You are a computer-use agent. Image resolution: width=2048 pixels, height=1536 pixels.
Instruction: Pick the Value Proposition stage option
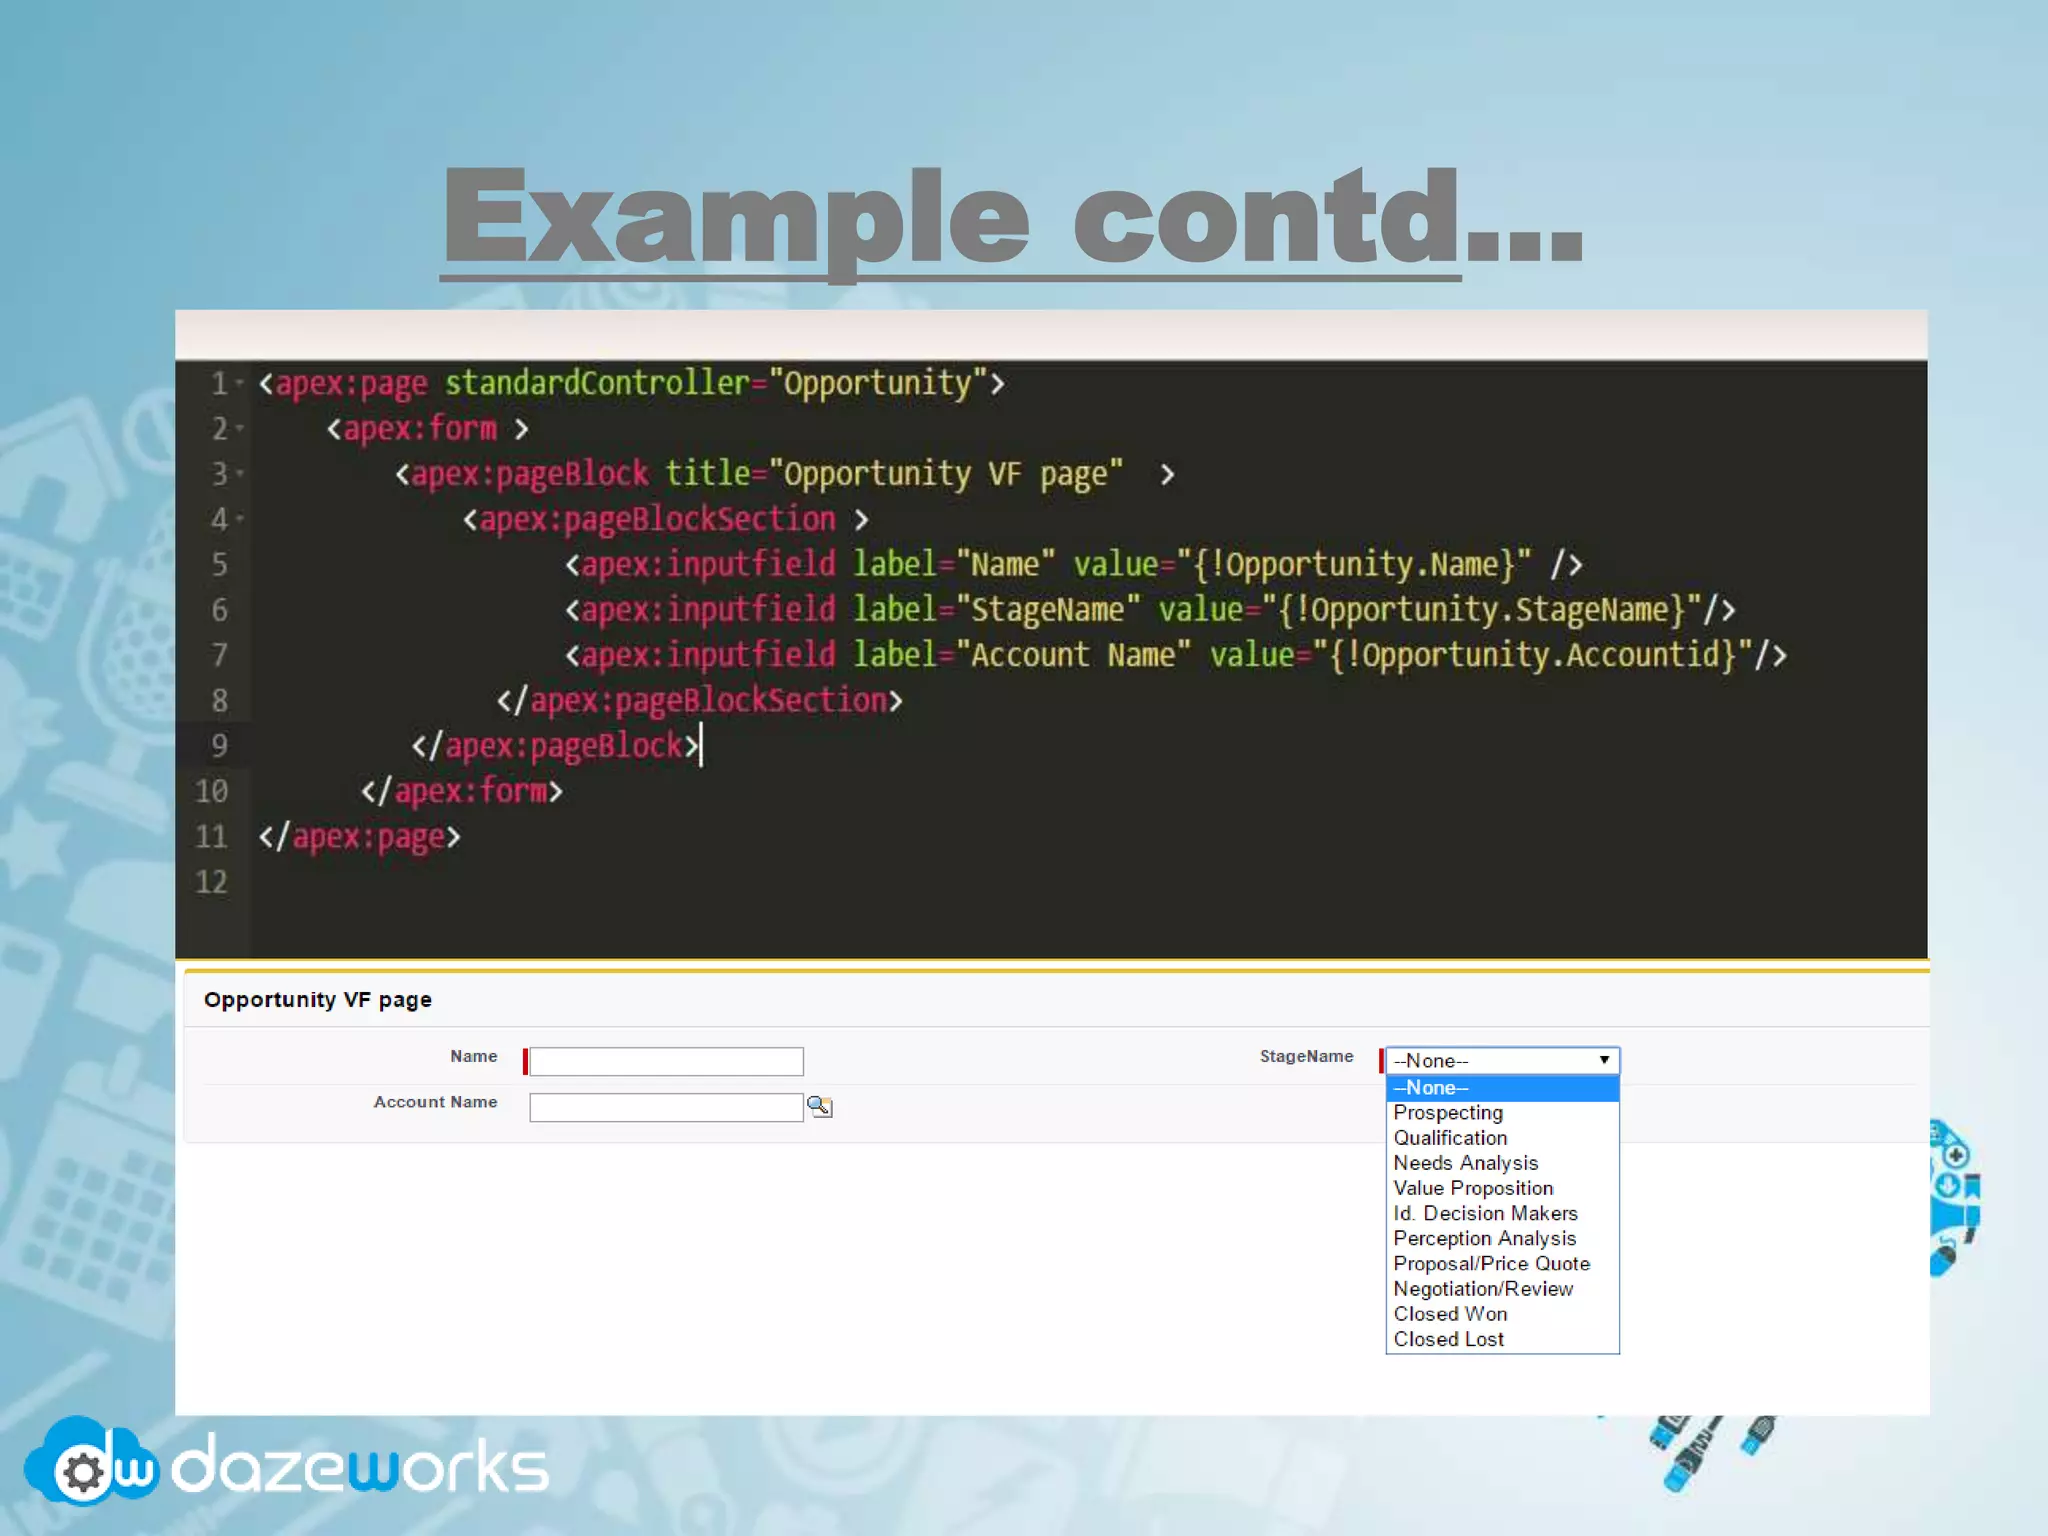(1472, 1188)
